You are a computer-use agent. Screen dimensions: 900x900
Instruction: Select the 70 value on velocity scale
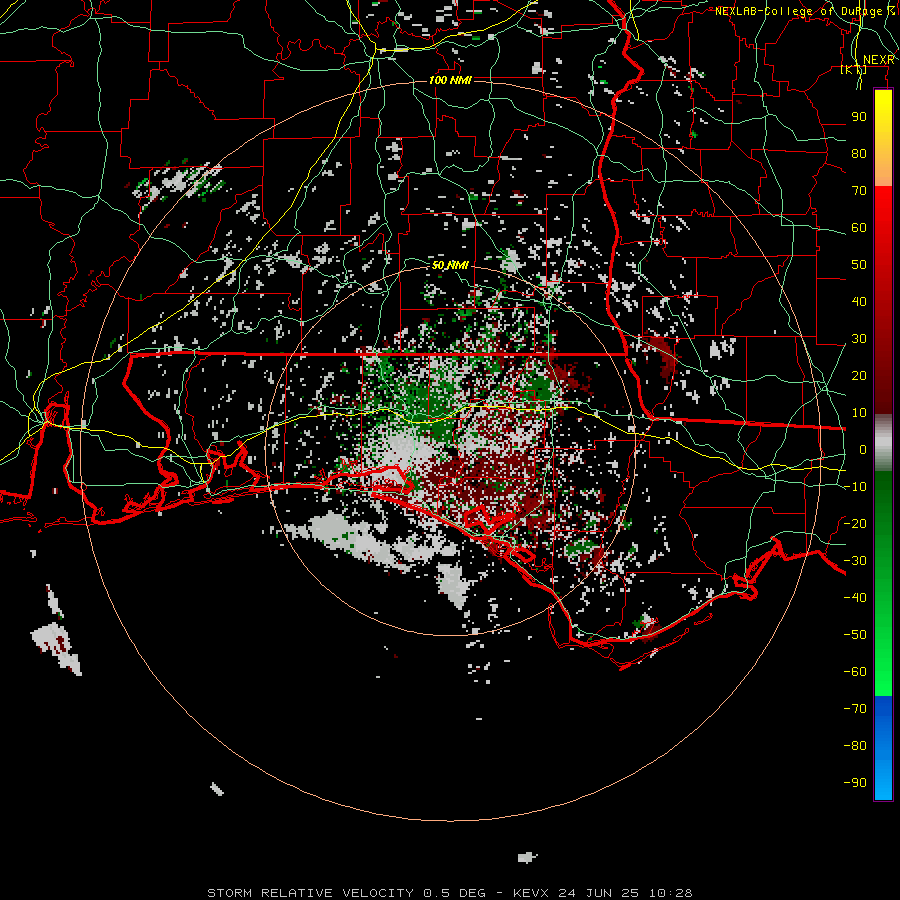point(859,191)
